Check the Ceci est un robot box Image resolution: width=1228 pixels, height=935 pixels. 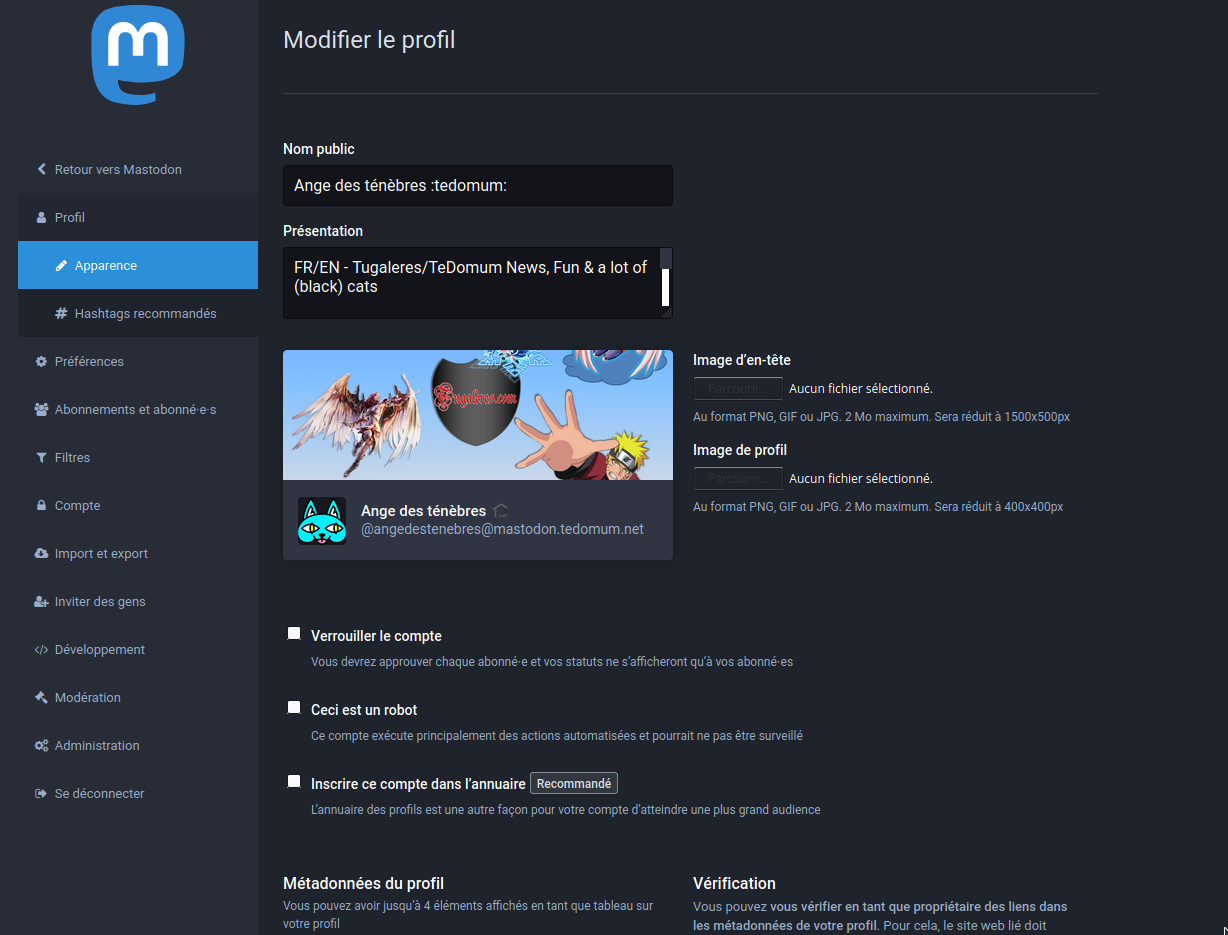[294, 707]
